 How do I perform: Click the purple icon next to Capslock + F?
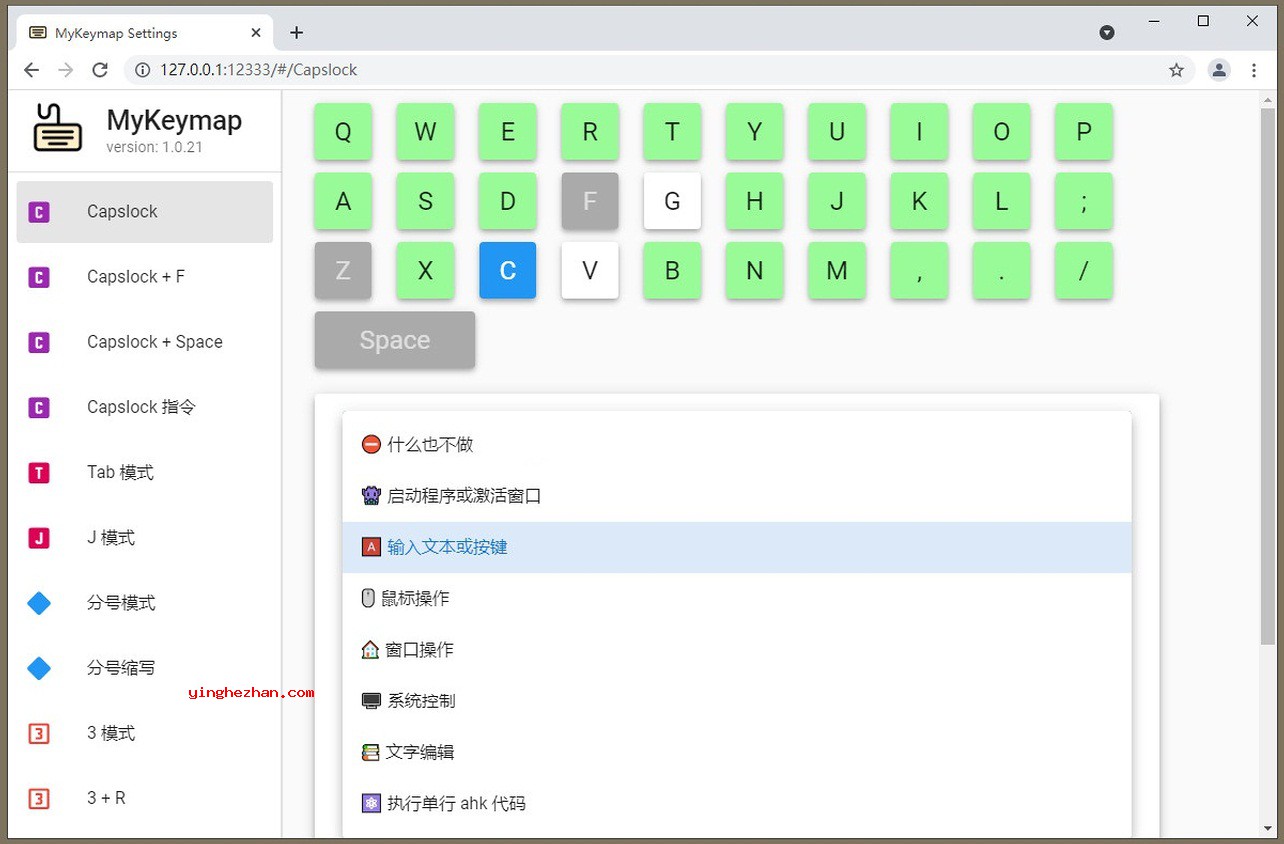tap(39, 277)
